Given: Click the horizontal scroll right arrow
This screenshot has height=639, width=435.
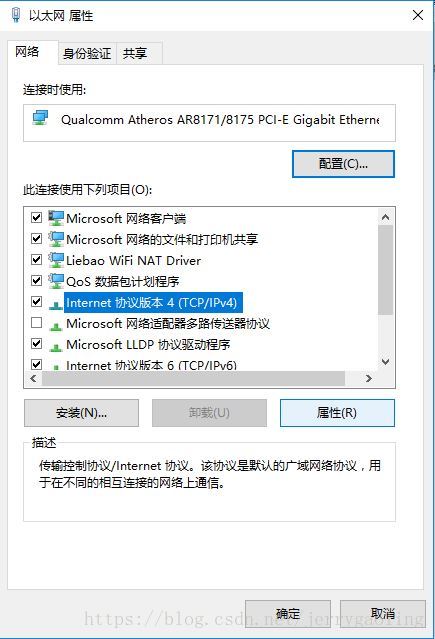Looking at the screenshot, I should [369, 379].
